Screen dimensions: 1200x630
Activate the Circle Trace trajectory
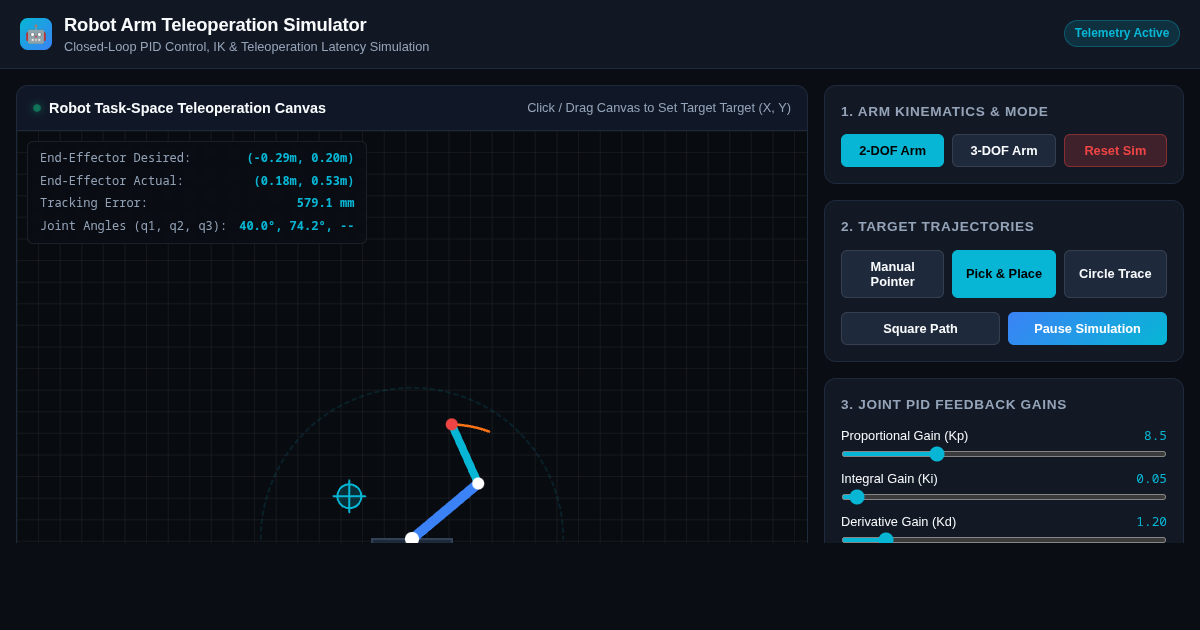coord(1115,274)
